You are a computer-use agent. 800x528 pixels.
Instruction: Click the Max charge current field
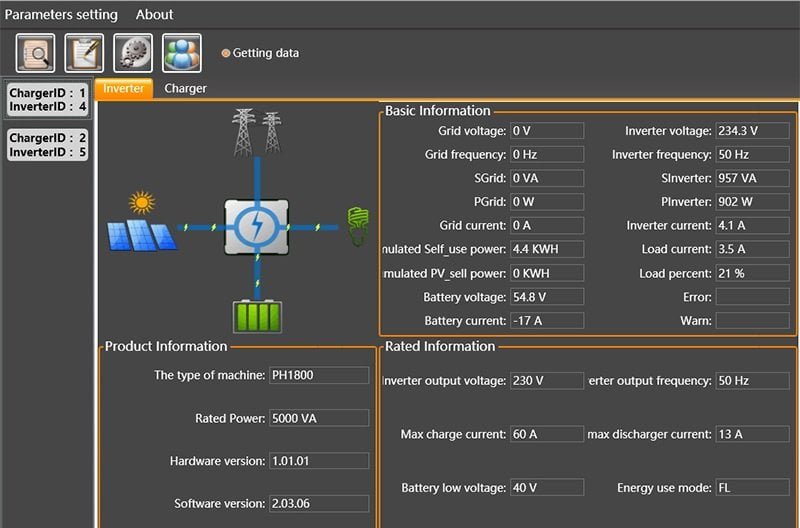tap(547, 434)
